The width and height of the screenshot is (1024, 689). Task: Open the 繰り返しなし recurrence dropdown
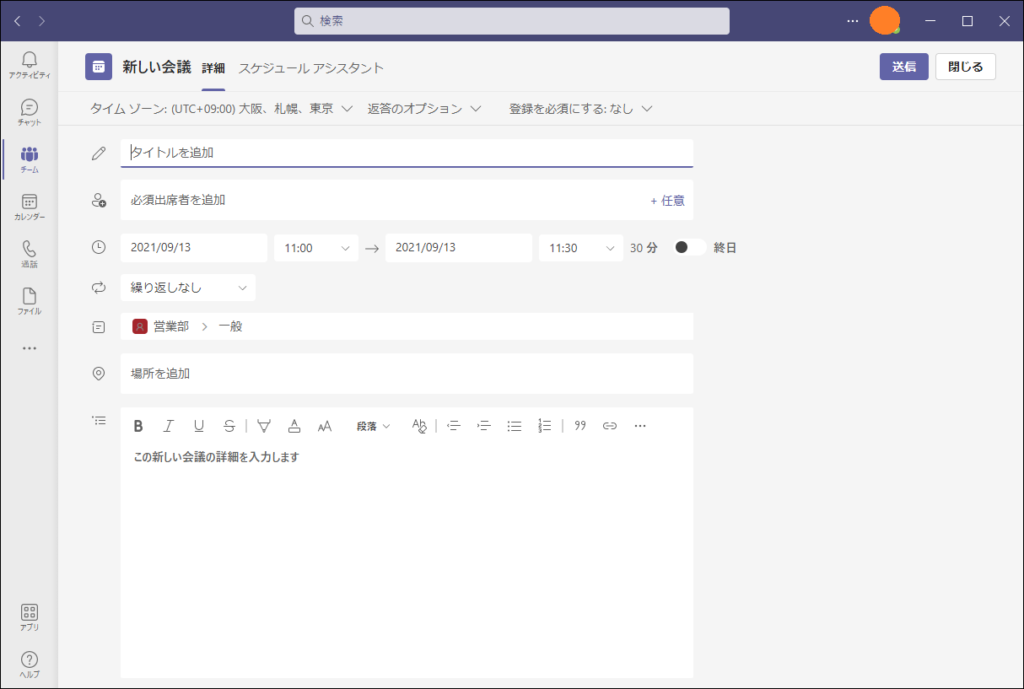pos(188,287)
